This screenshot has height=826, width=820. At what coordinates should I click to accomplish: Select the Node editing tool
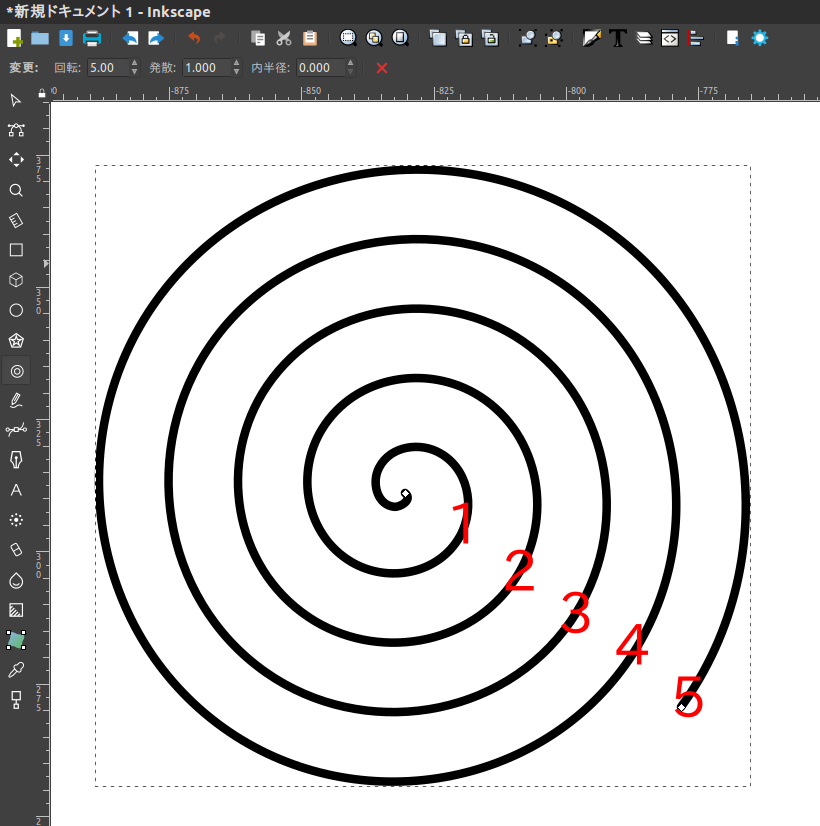point(16,130)
